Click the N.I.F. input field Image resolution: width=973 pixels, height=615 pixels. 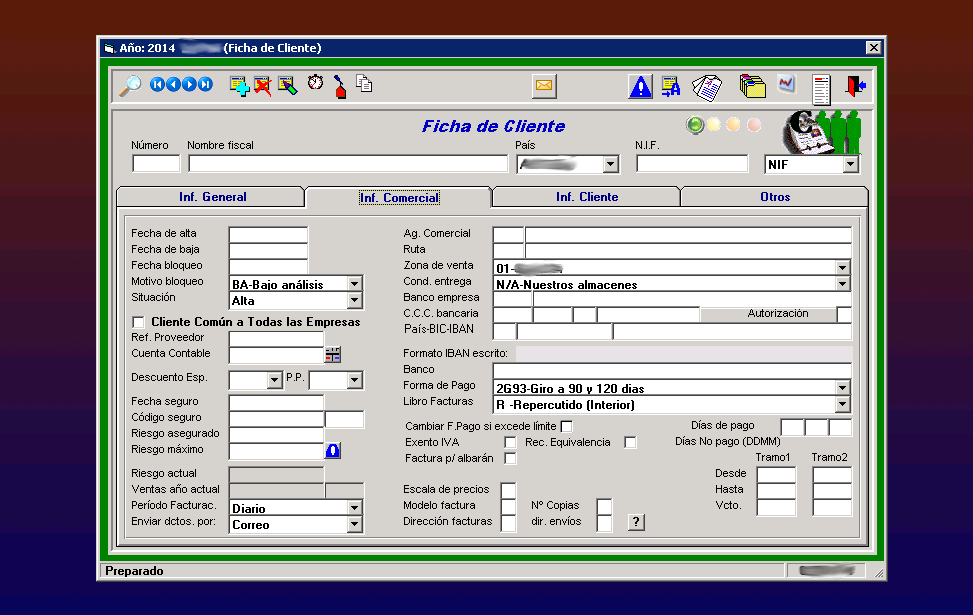[x=693, y=164]
